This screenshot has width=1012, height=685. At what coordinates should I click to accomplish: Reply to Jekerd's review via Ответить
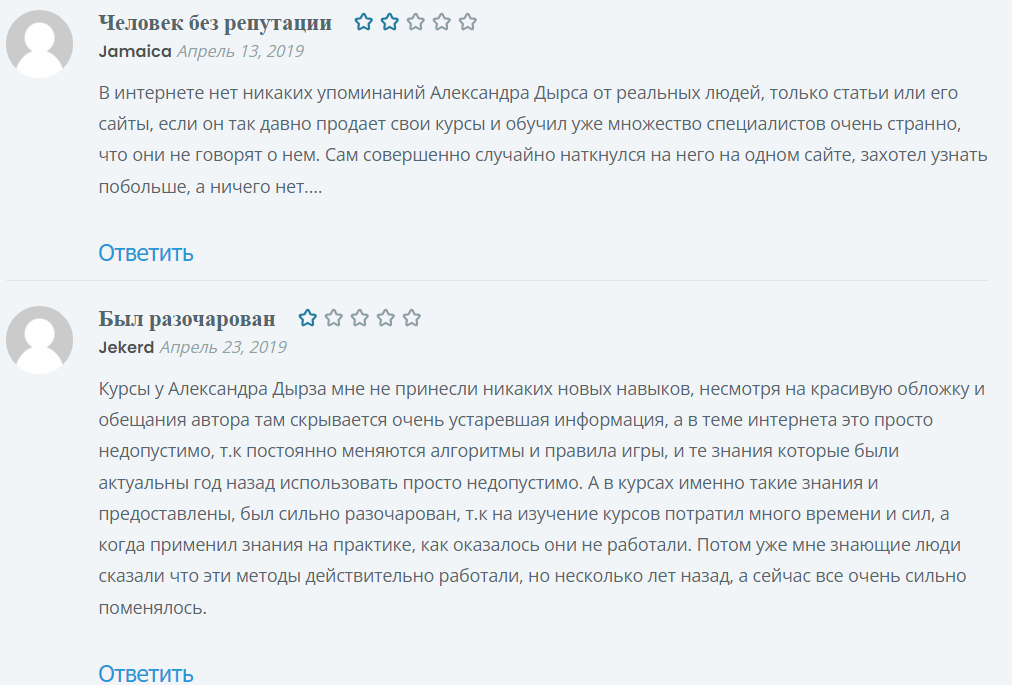coord(146,673)
